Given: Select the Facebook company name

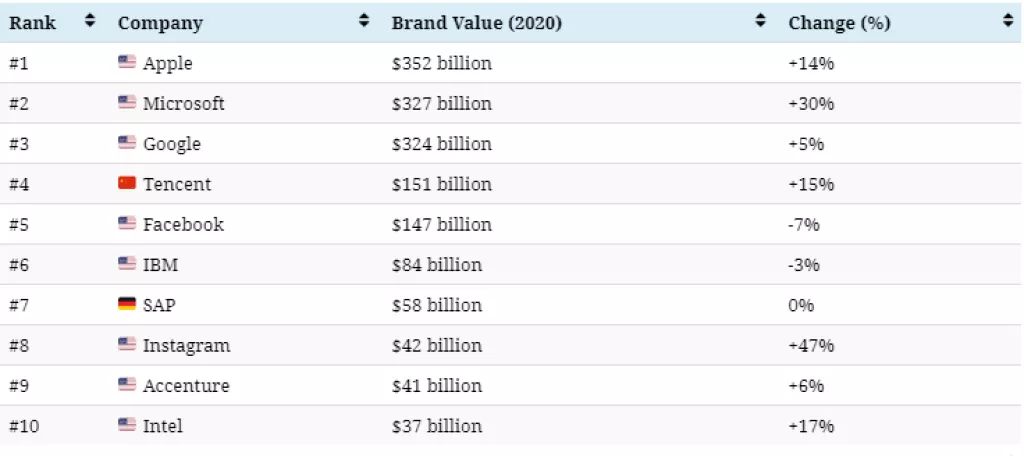Looking at the screenshot, I should click(183, 224).
